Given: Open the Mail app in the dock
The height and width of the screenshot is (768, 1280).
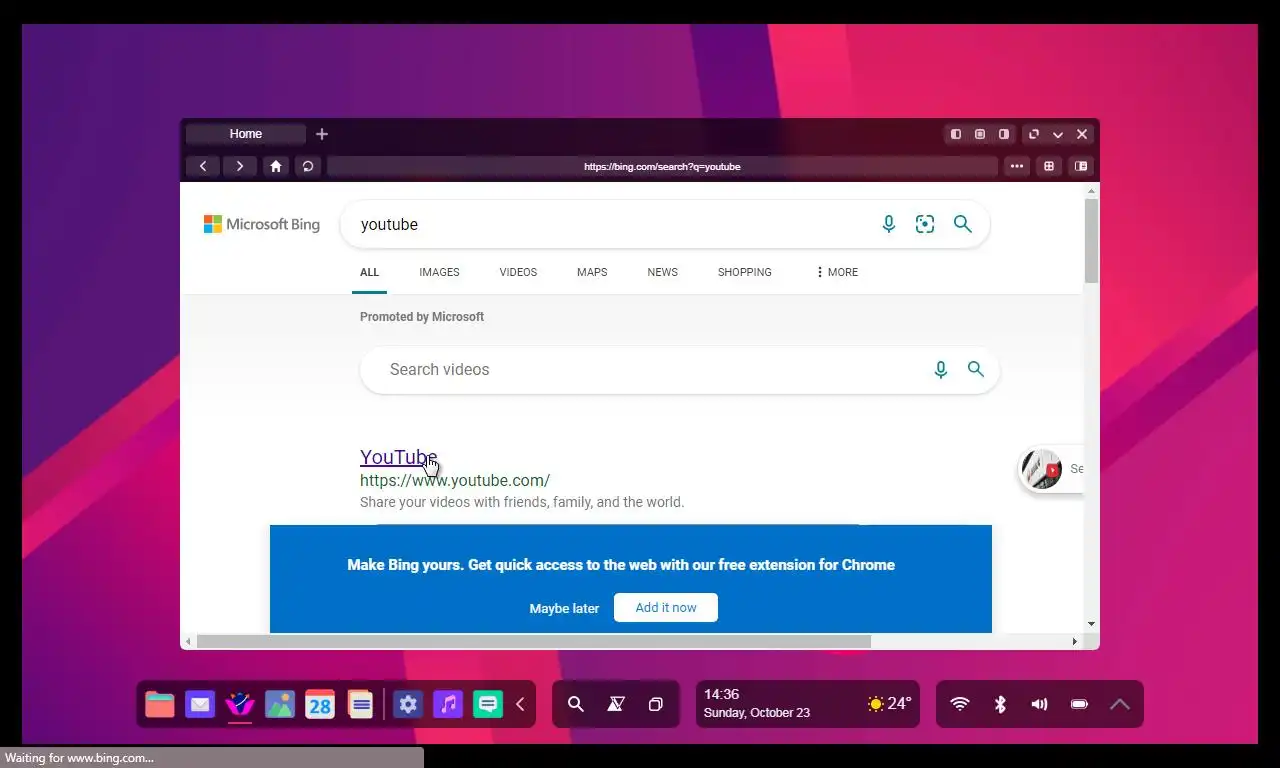Looking at the screenshot, I should pyautogui.click(x=200, y=705).
